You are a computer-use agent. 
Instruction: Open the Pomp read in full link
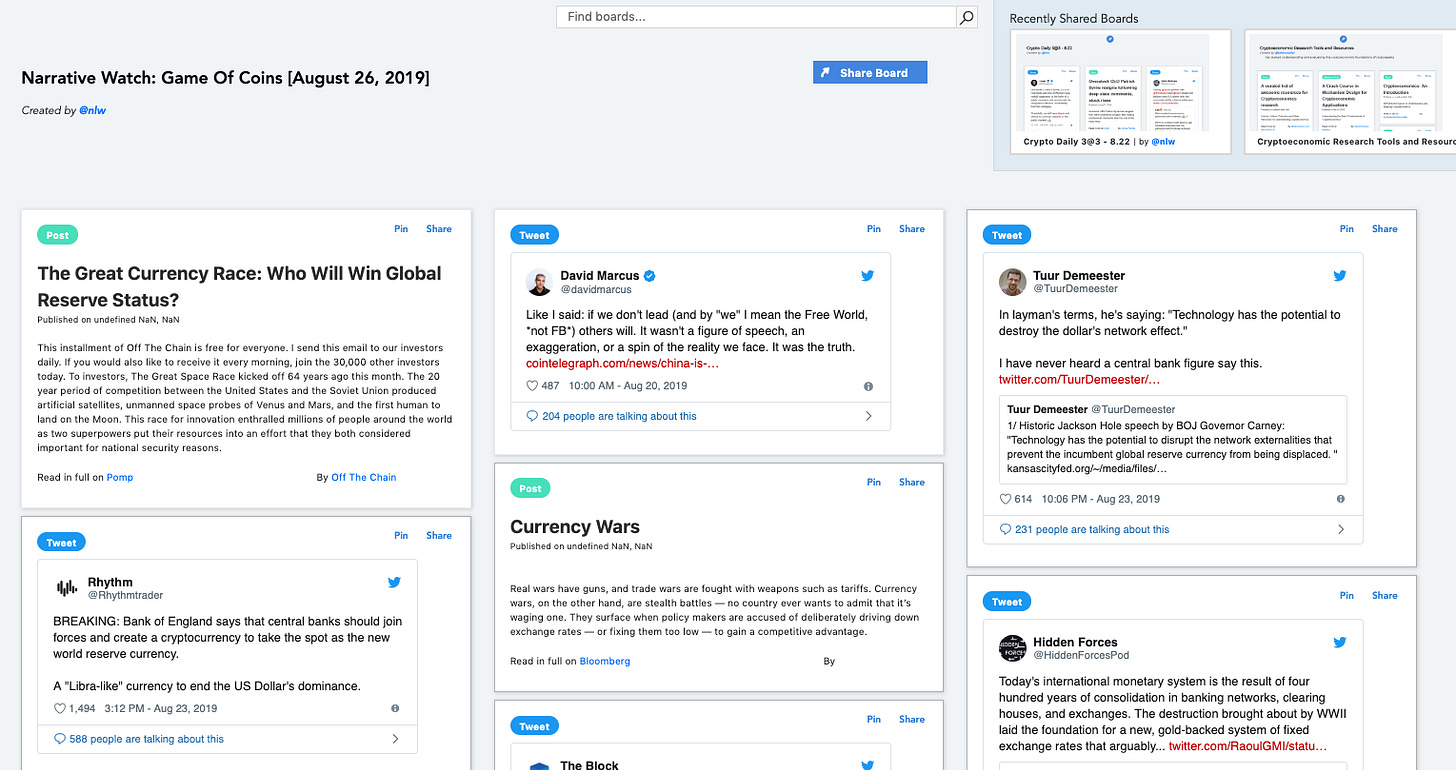pyautogui.click(x=120, y=478)
